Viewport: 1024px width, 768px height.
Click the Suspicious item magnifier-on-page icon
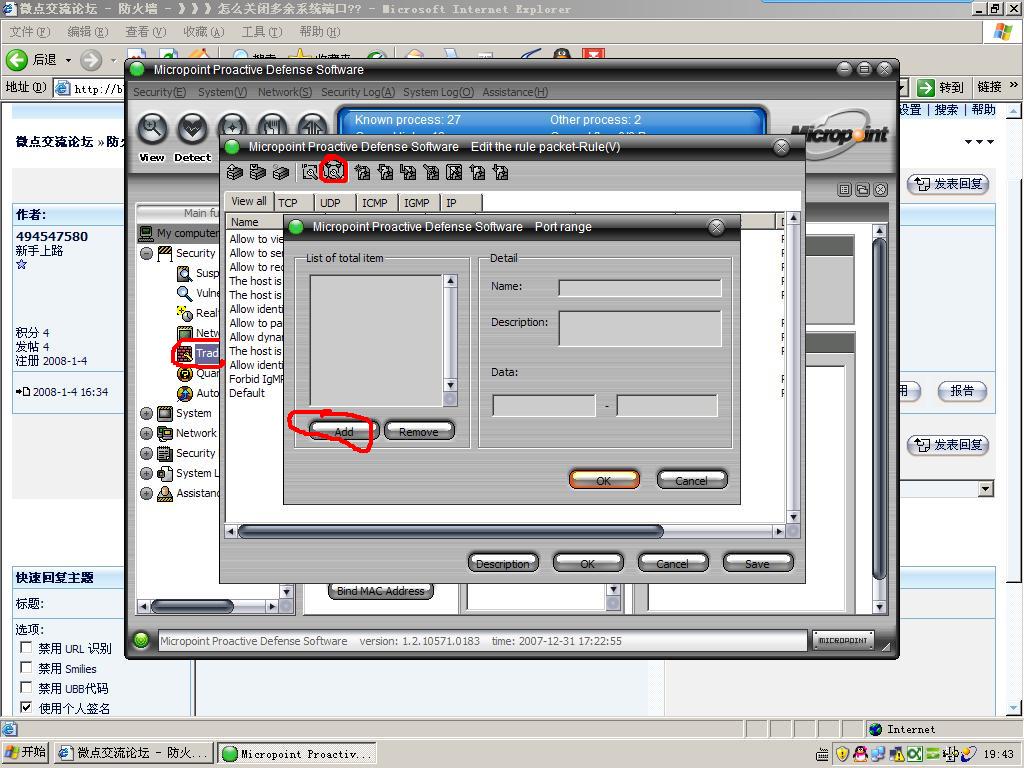tap(185, 273)
